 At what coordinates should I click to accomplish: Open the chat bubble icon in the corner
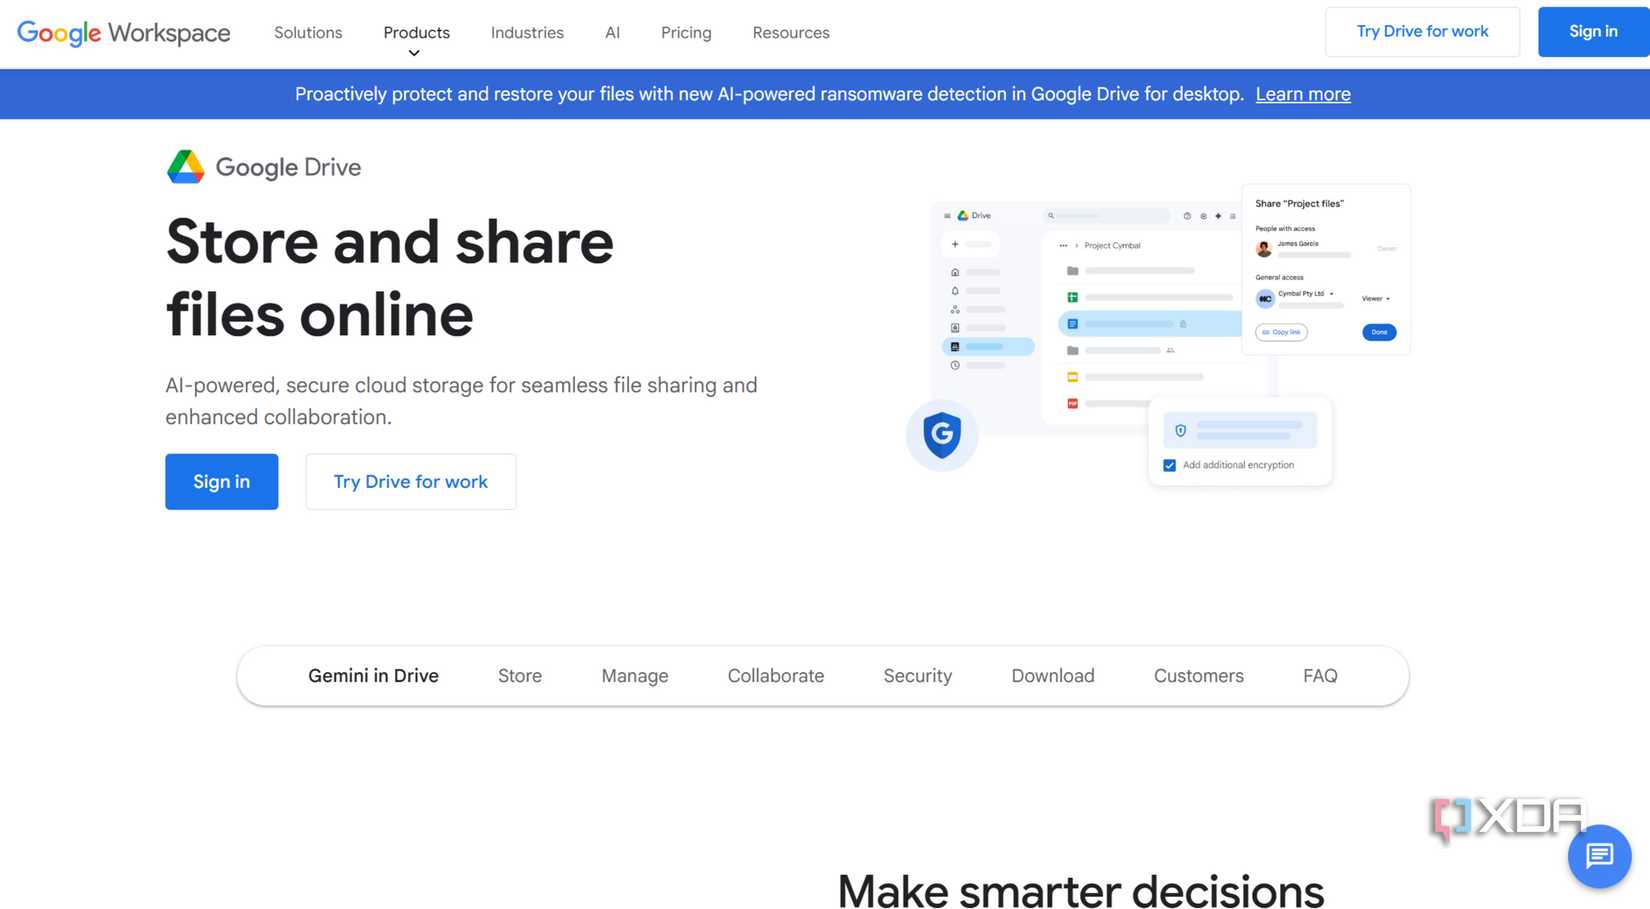(x=1599, y=856)
